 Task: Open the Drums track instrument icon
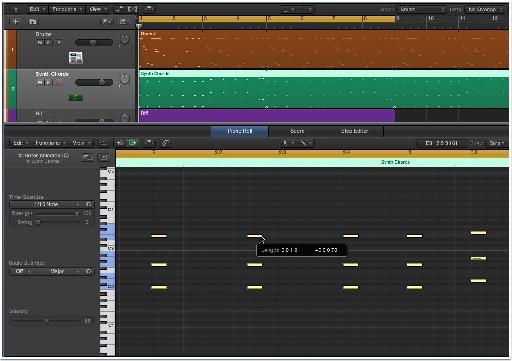point(76,58)
